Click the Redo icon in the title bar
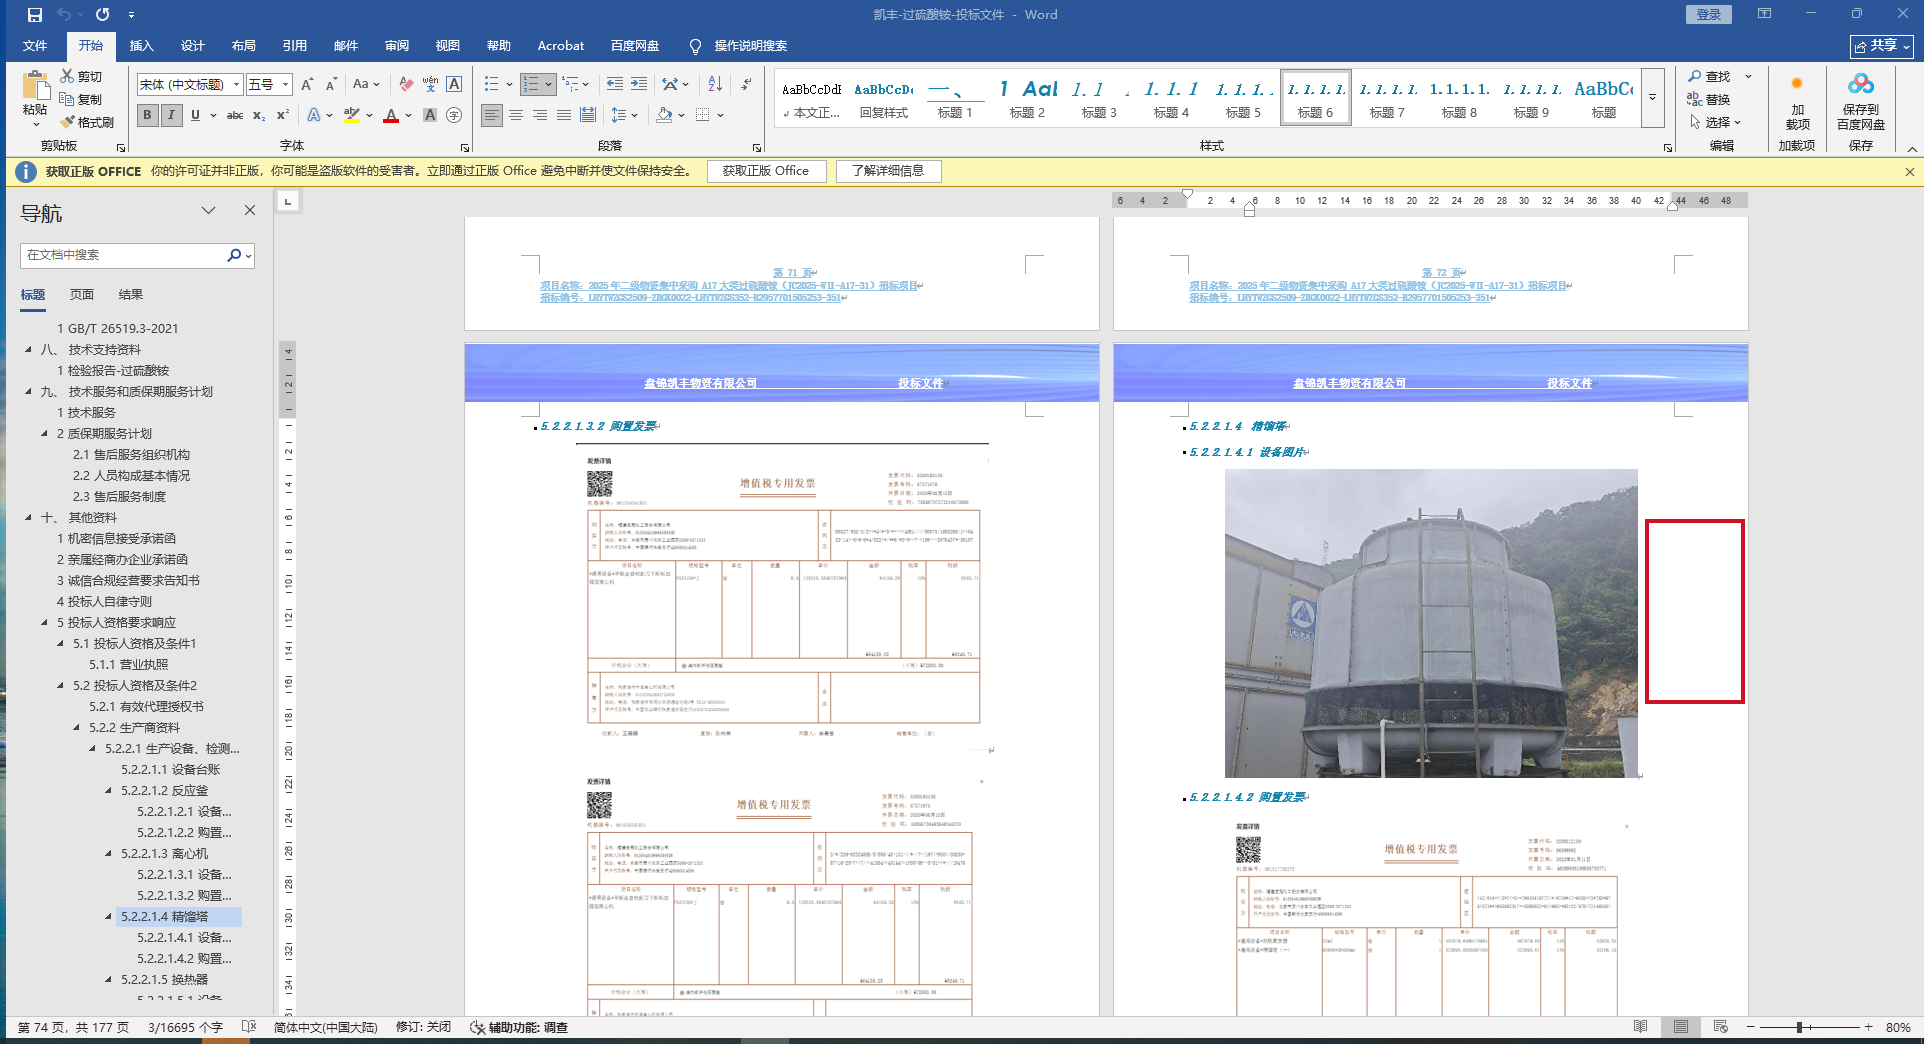 point(103,15)
